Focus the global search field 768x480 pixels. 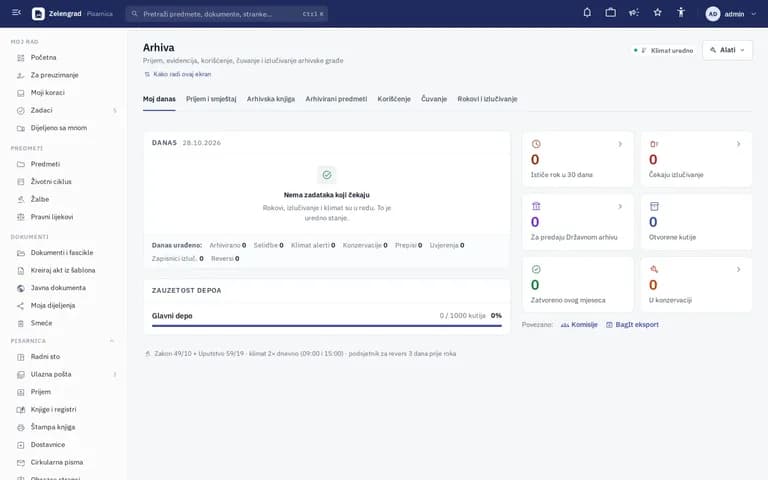(227, 14)
